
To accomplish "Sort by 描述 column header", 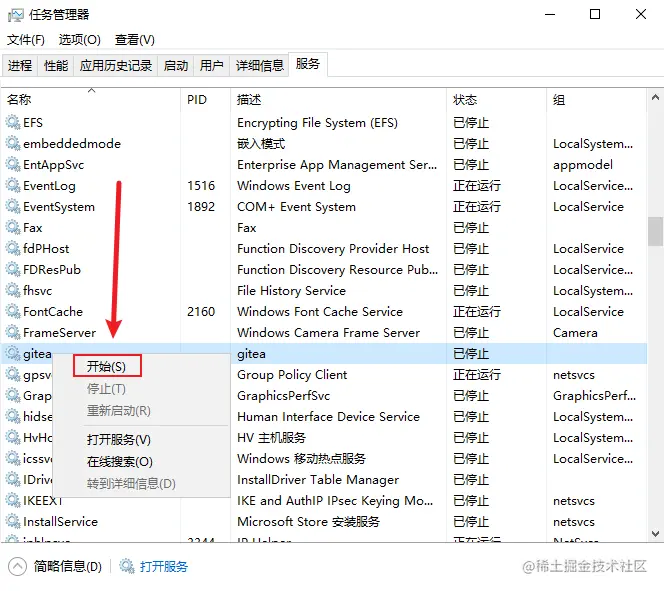I will point(338,100).
